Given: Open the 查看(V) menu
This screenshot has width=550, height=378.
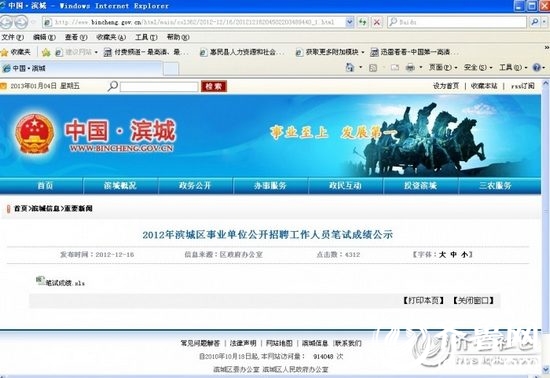Looking at the screenshot, I should [x=76, y=37].
